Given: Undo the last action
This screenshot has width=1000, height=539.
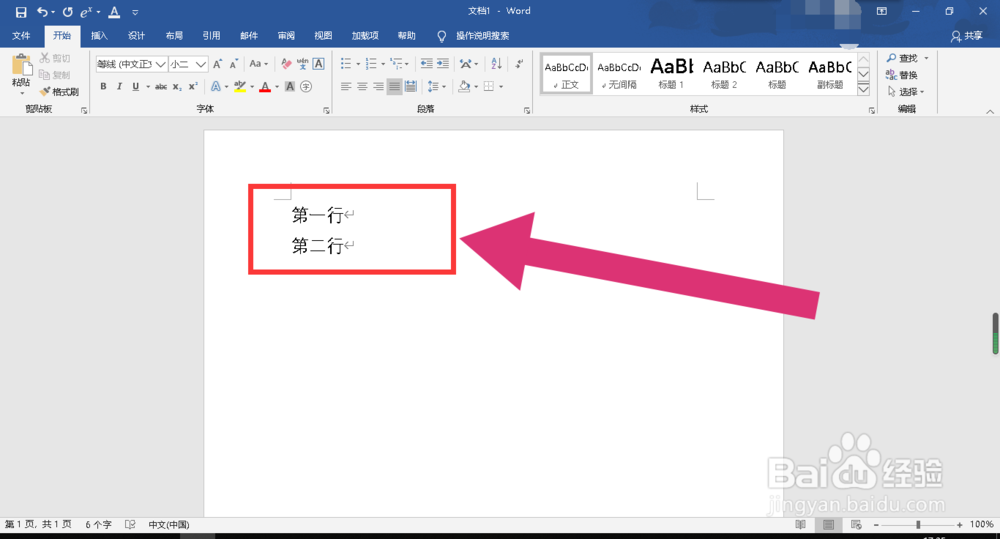Looking at the screenshot, I should tap(42, 12).
